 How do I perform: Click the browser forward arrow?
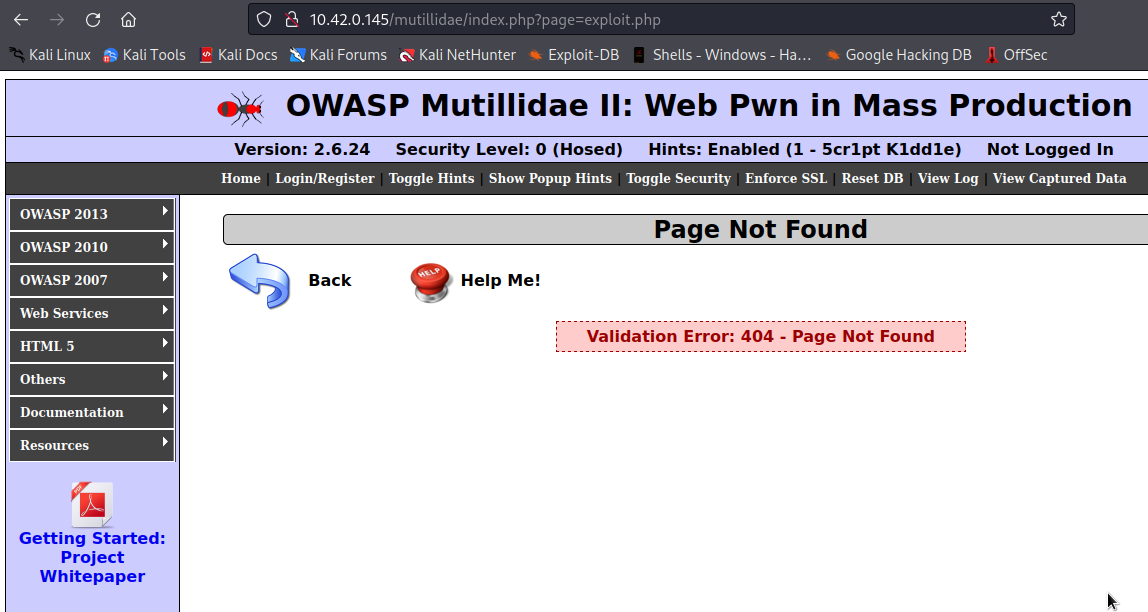57,20
